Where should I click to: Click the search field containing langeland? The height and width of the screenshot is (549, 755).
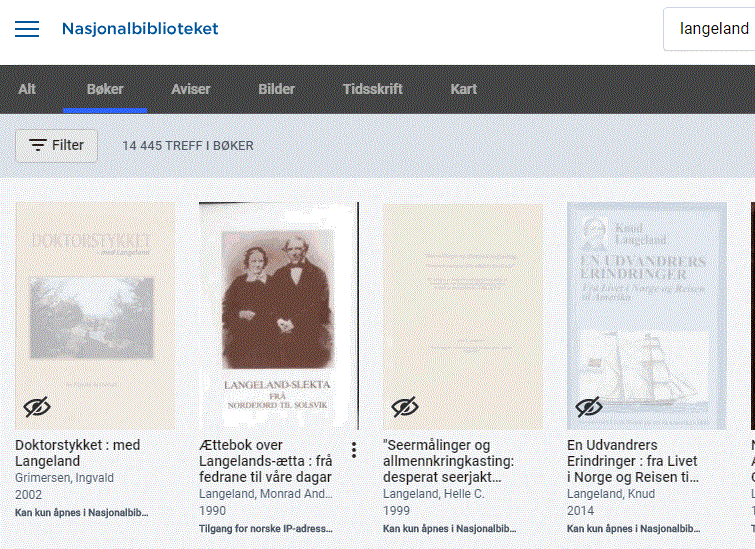[709, 29]
